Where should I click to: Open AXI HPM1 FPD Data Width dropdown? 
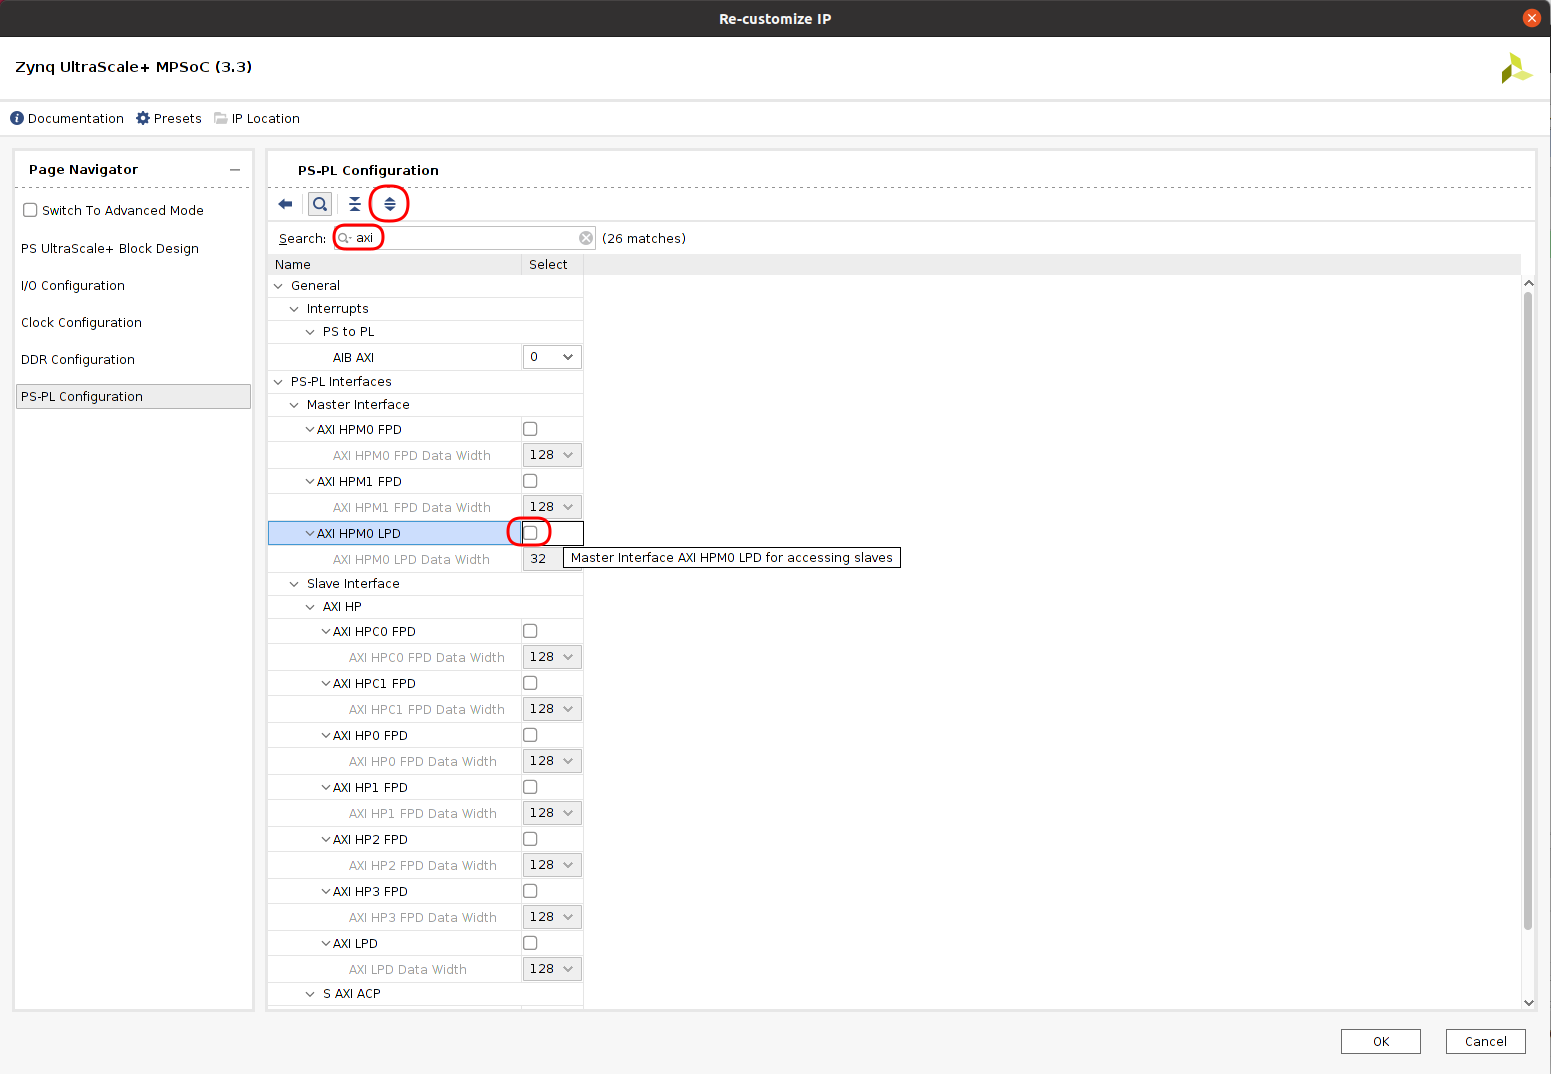[552, 507]
